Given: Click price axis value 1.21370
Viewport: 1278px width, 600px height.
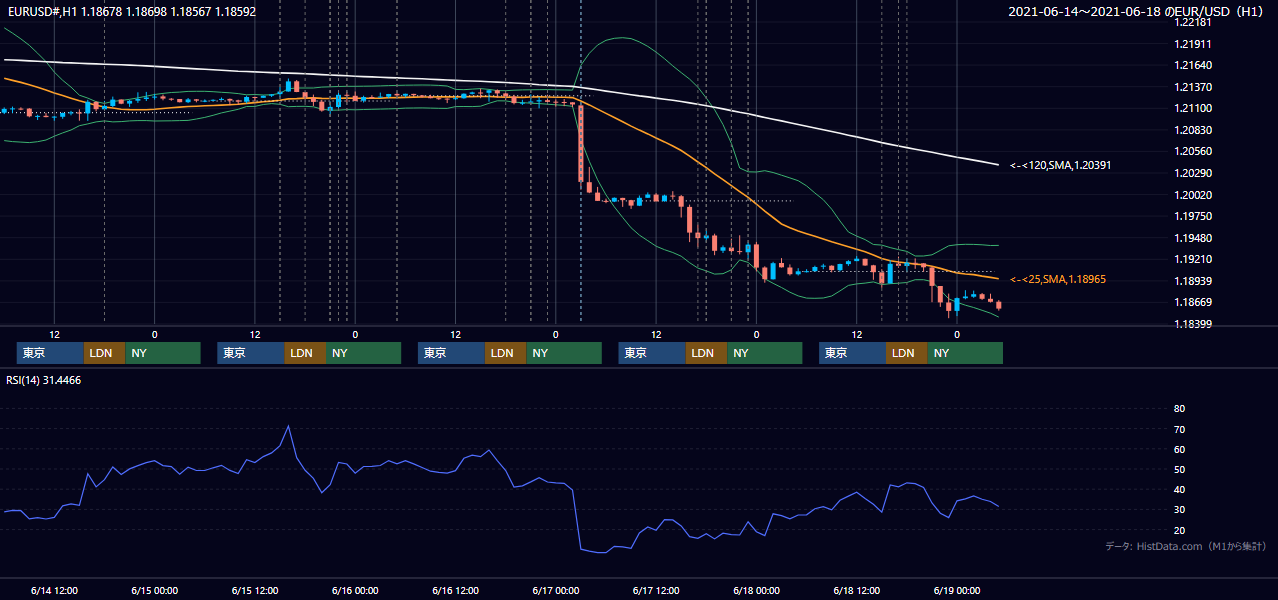Looking at the screenshot, I should (1193, 87).
